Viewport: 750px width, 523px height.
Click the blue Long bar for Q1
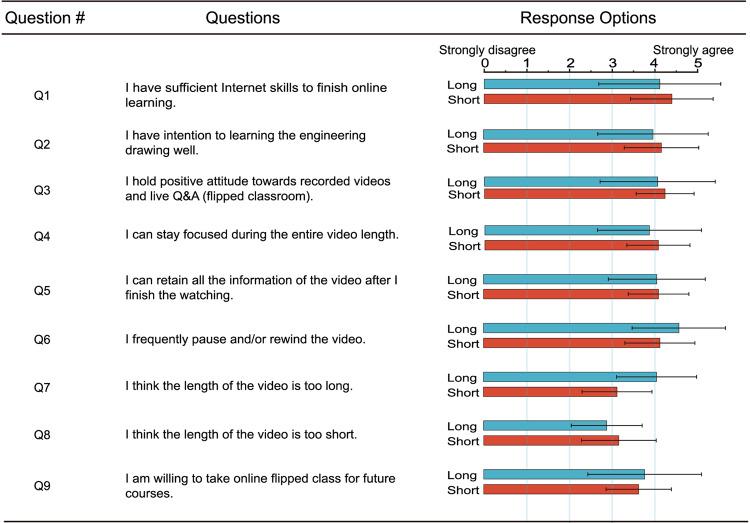point(570,84)
